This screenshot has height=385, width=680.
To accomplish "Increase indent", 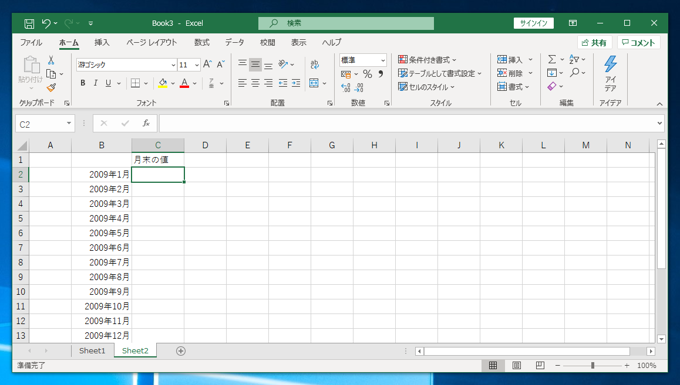I will tap(296, 83).
